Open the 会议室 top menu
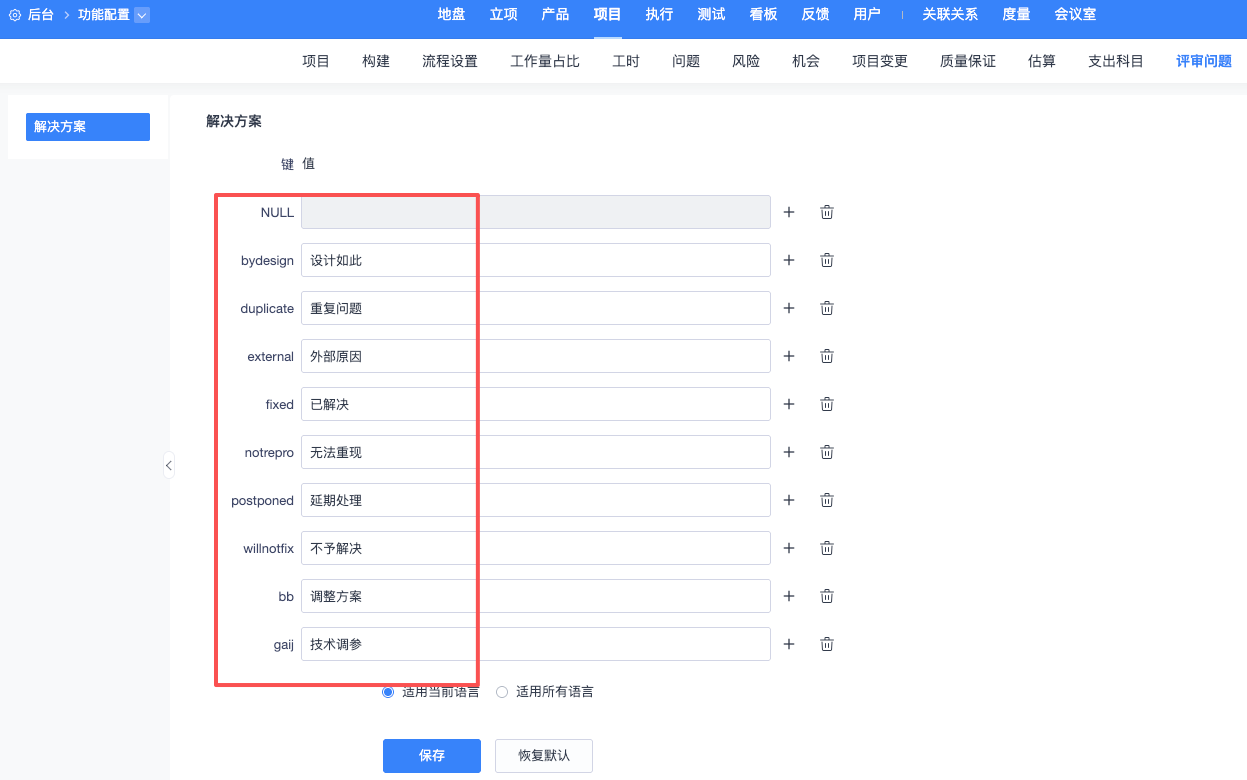 click(x=1075, y=15)
